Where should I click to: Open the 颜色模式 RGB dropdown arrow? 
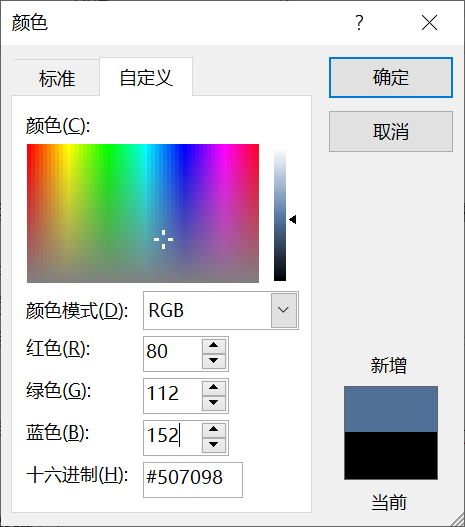click(284, 310)
